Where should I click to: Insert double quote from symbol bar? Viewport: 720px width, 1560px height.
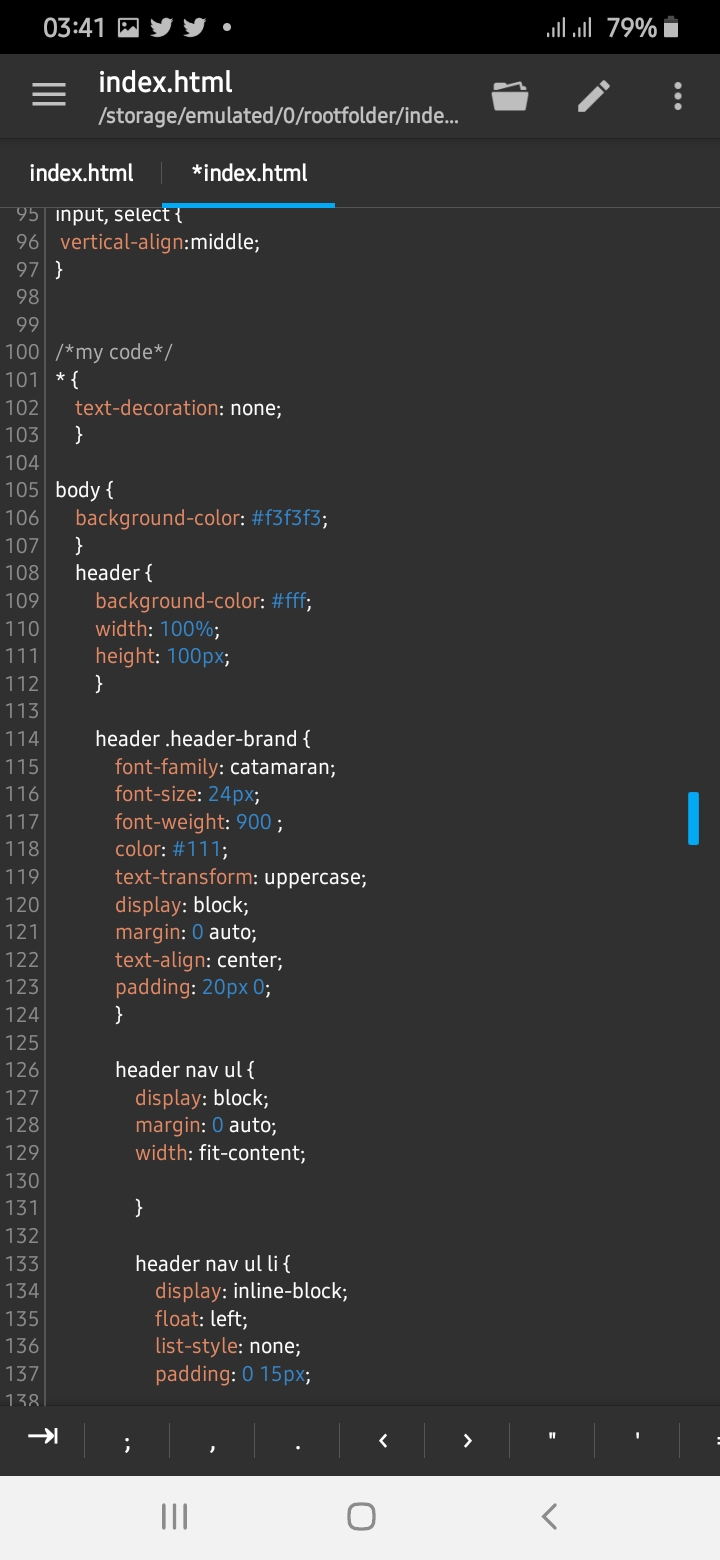(552, 1441)
